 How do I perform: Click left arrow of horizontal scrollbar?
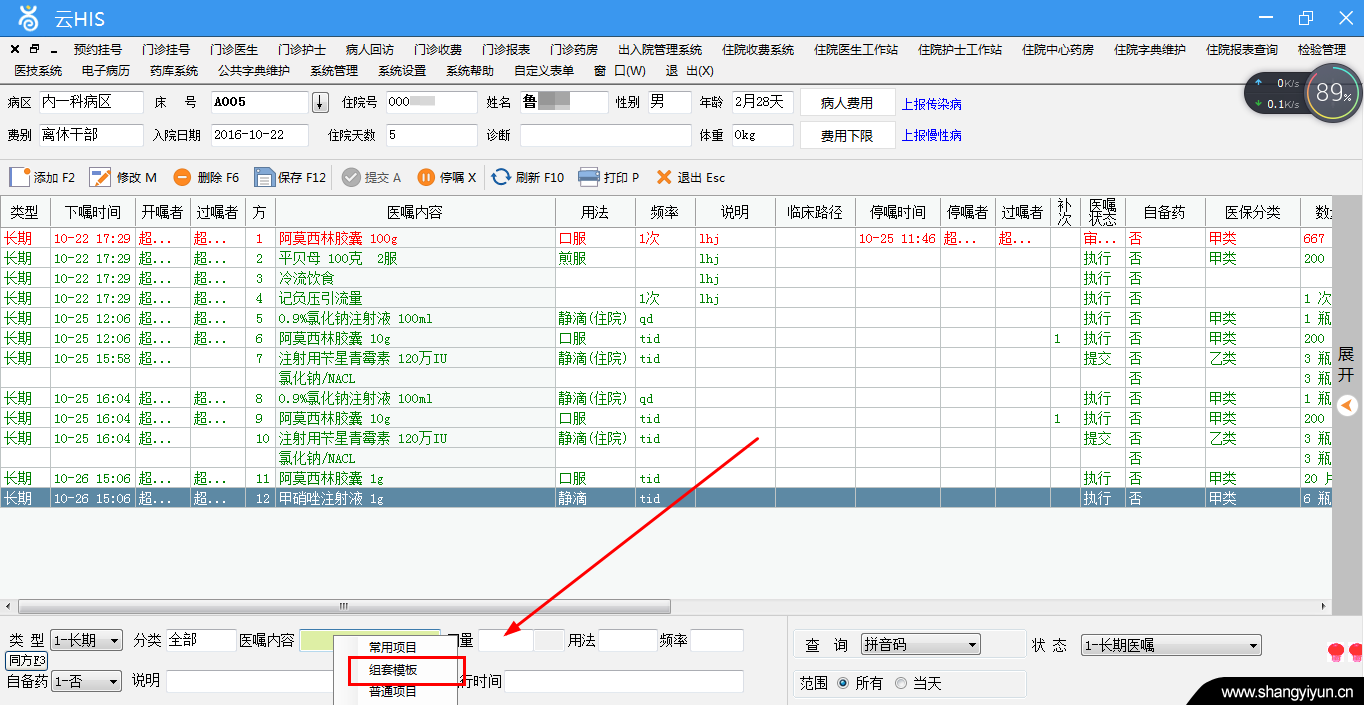point(9,606)
